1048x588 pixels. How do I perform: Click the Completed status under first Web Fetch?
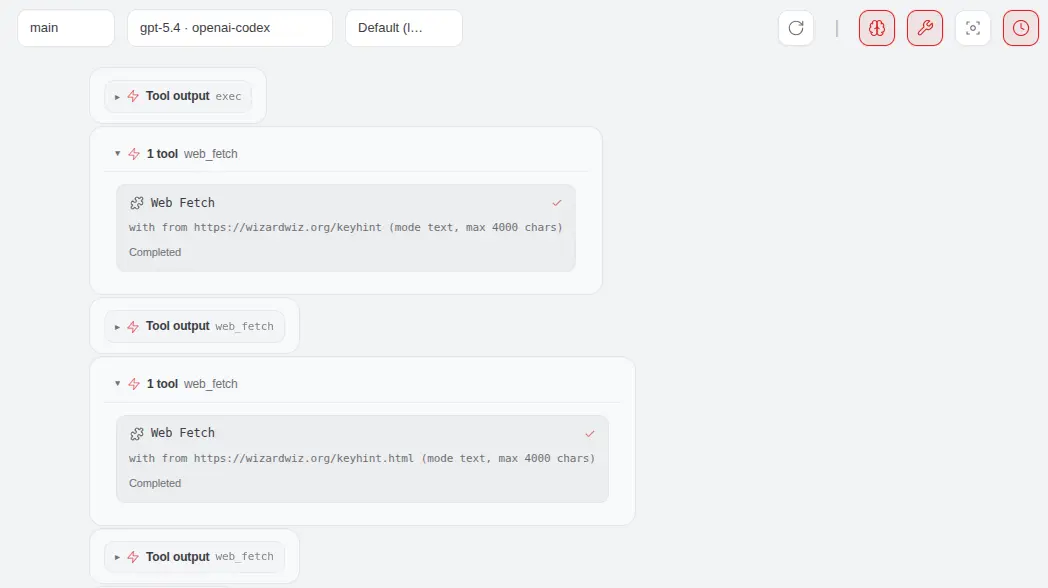click(x=155, y=253)
